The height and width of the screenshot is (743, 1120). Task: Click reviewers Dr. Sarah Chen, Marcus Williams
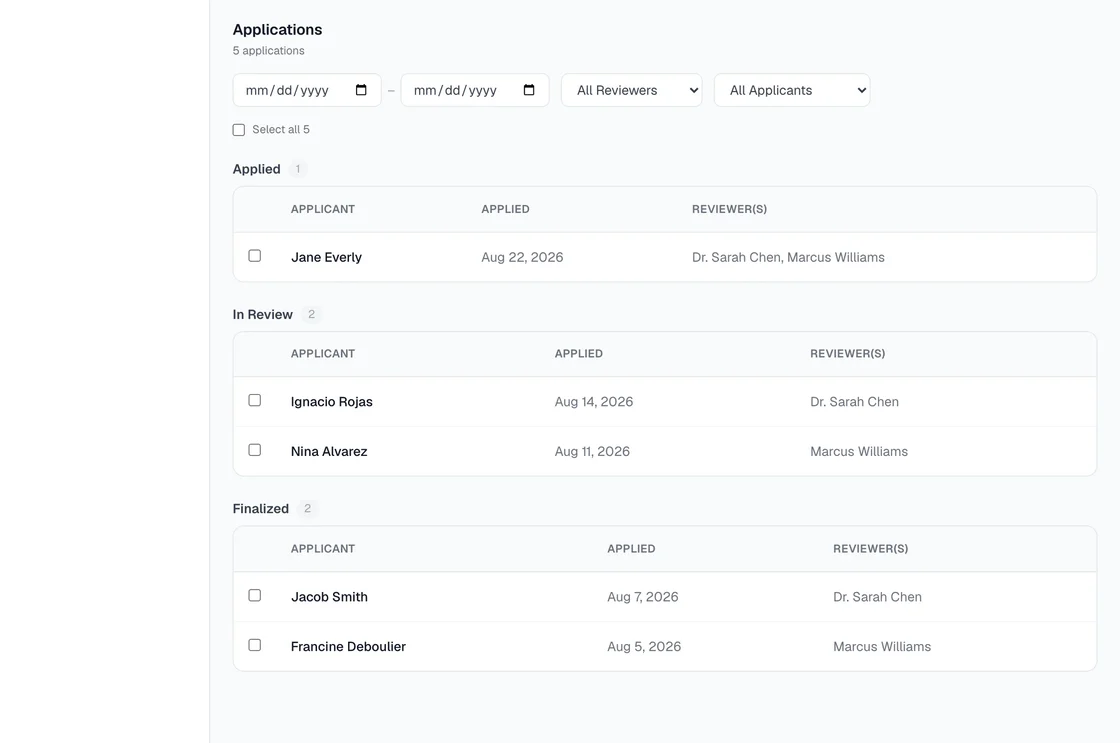click(788, 257)
